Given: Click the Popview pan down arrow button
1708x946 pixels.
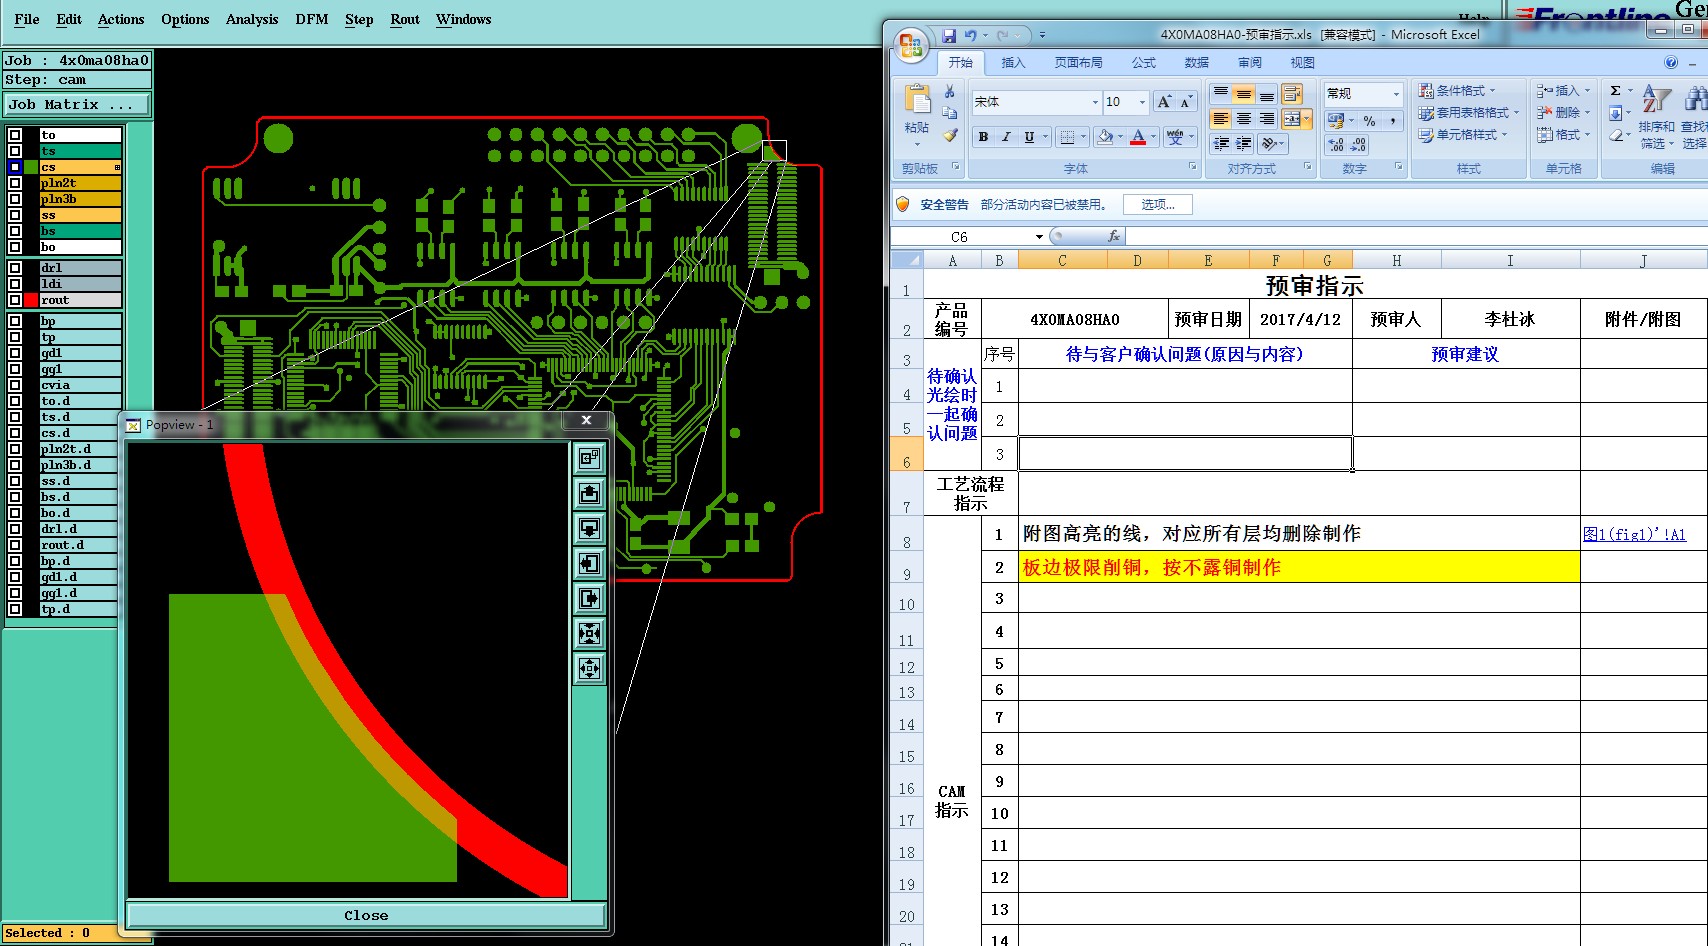Looking at the screenshot, I should tap(589, 528).
